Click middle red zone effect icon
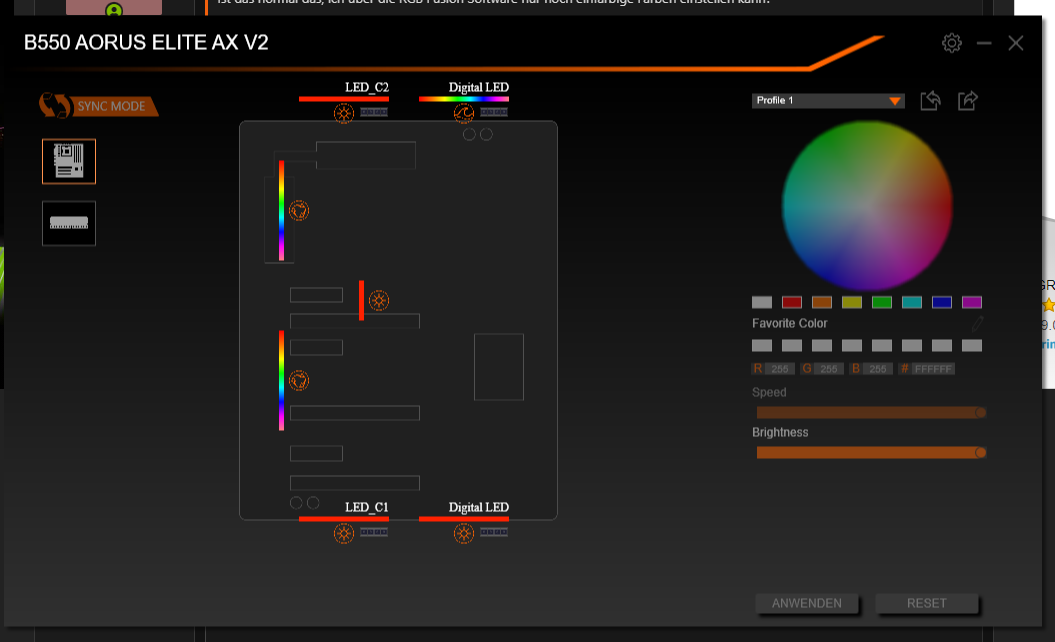1055x642 pixels. pos(379,300)
